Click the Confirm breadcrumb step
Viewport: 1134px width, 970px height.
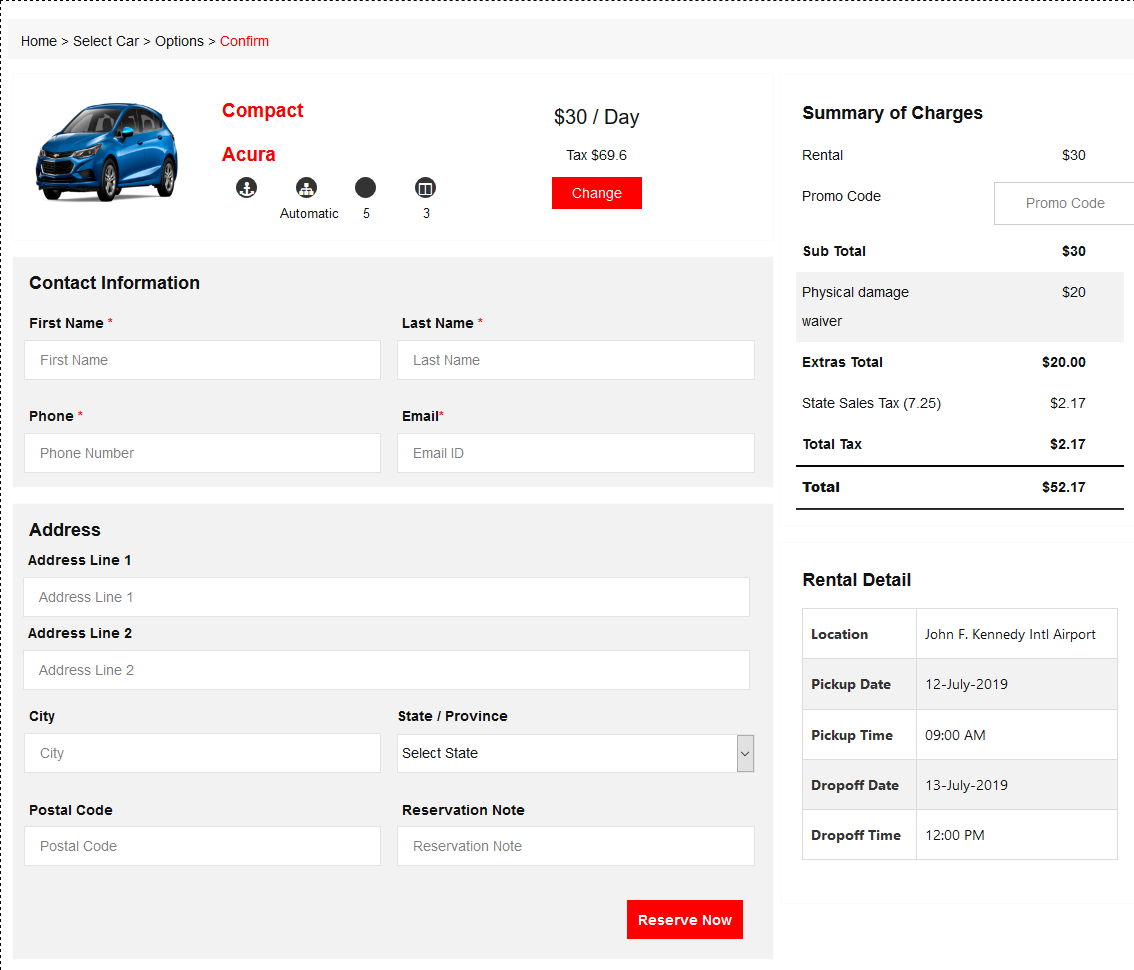244,41
